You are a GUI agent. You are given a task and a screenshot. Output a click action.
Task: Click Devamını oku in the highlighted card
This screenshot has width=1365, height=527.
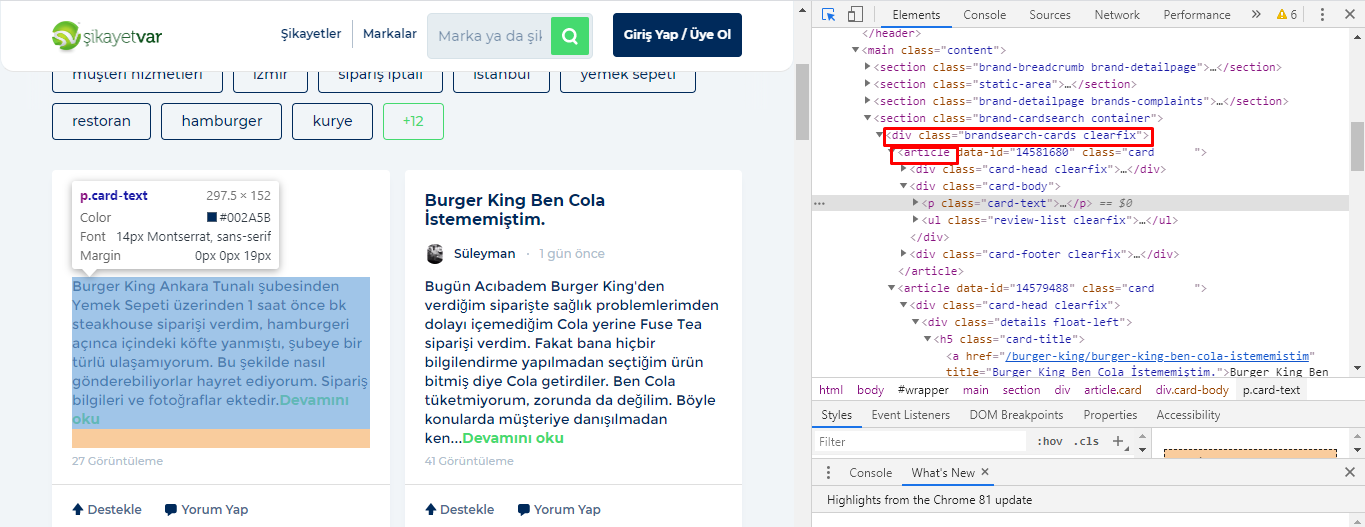click(x=315, y=400)
